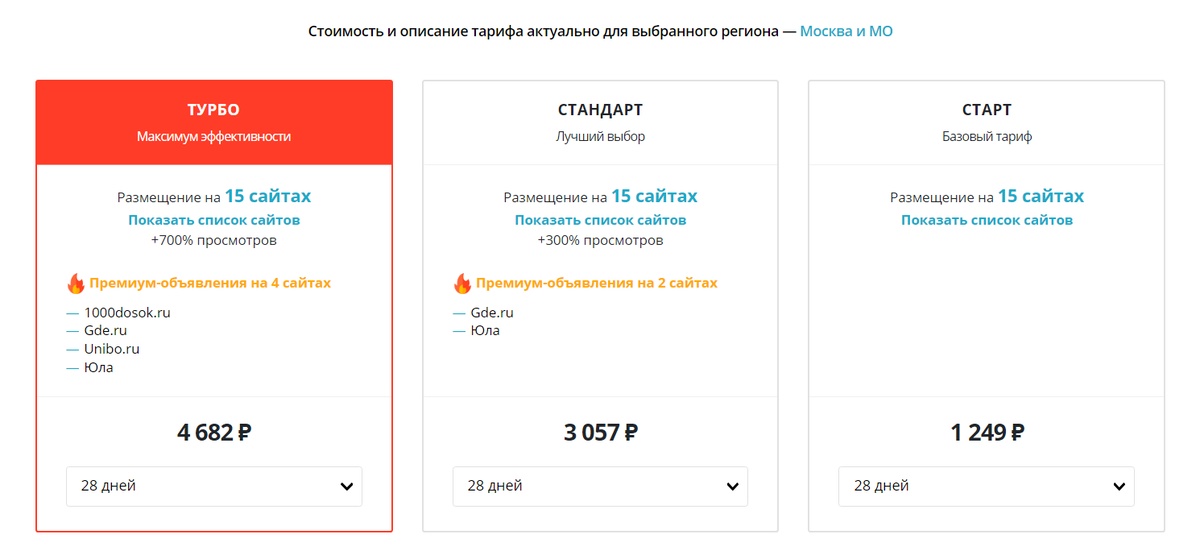Click the Unibo.ru entry in the ТУРБО plan

pos(111,349)
